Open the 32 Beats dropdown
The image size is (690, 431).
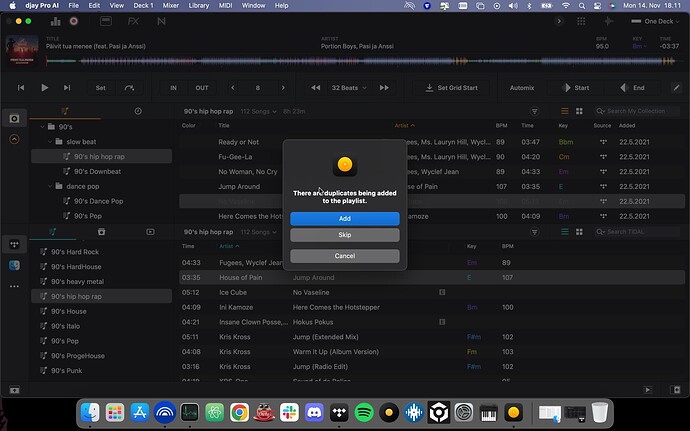click(349, 88)
